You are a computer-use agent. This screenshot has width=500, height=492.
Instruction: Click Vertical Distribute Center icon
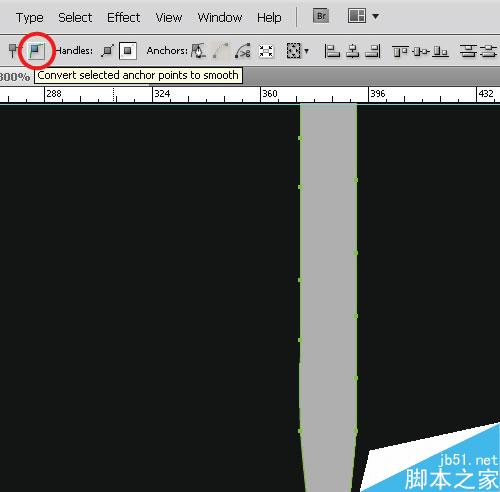(x=489, y=51)
